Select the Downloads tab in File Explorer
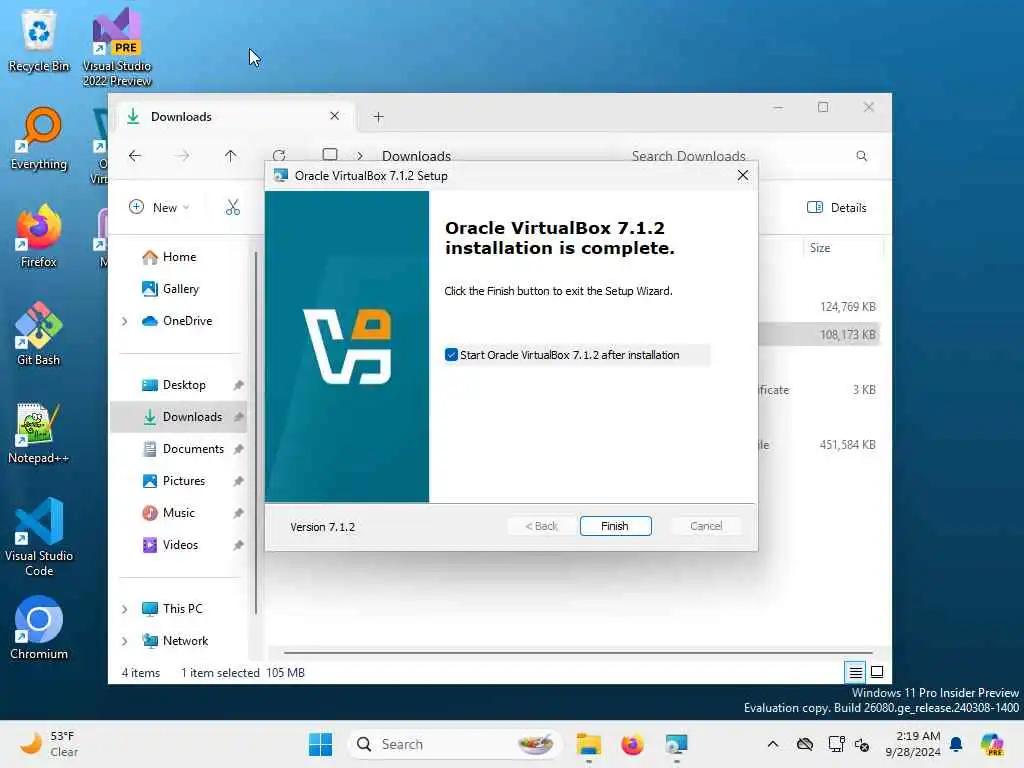This screenshot has width=1024, height=768. point(235,116)
